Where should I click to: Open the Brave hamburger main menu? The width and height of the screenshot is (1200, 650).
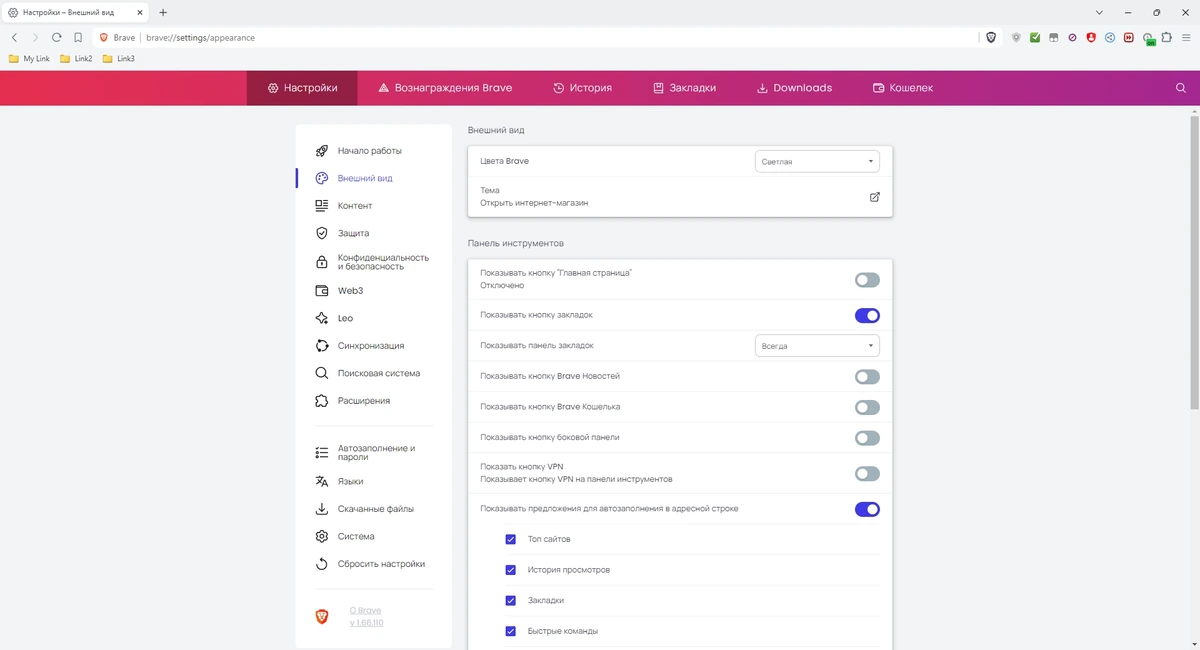click(1185, 37)
